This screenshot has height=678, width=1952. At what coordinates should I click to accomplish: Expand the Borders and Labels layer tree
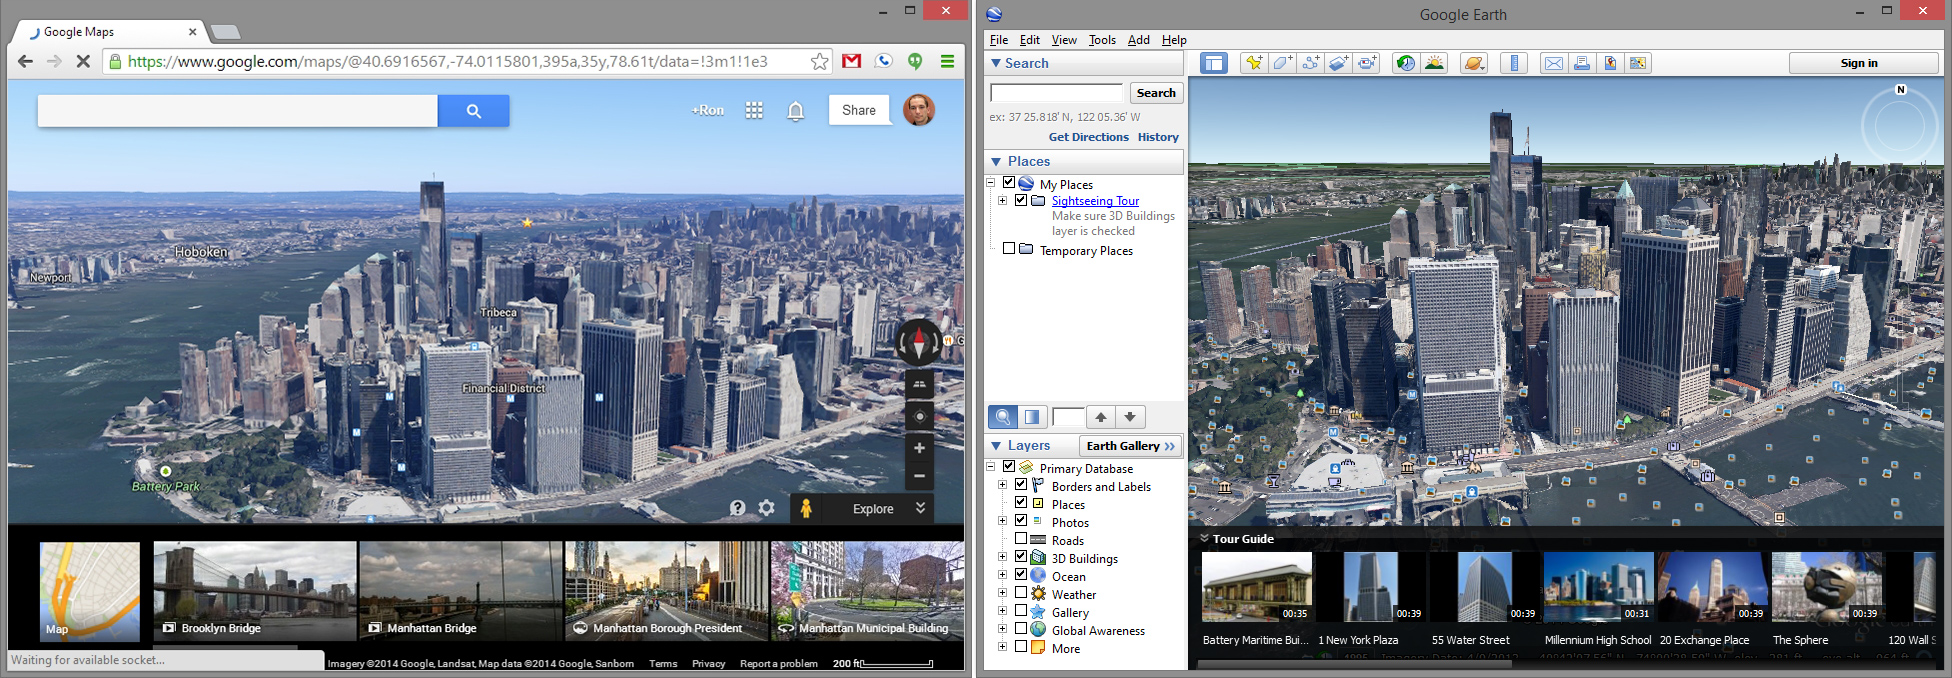pos(1003,485)
